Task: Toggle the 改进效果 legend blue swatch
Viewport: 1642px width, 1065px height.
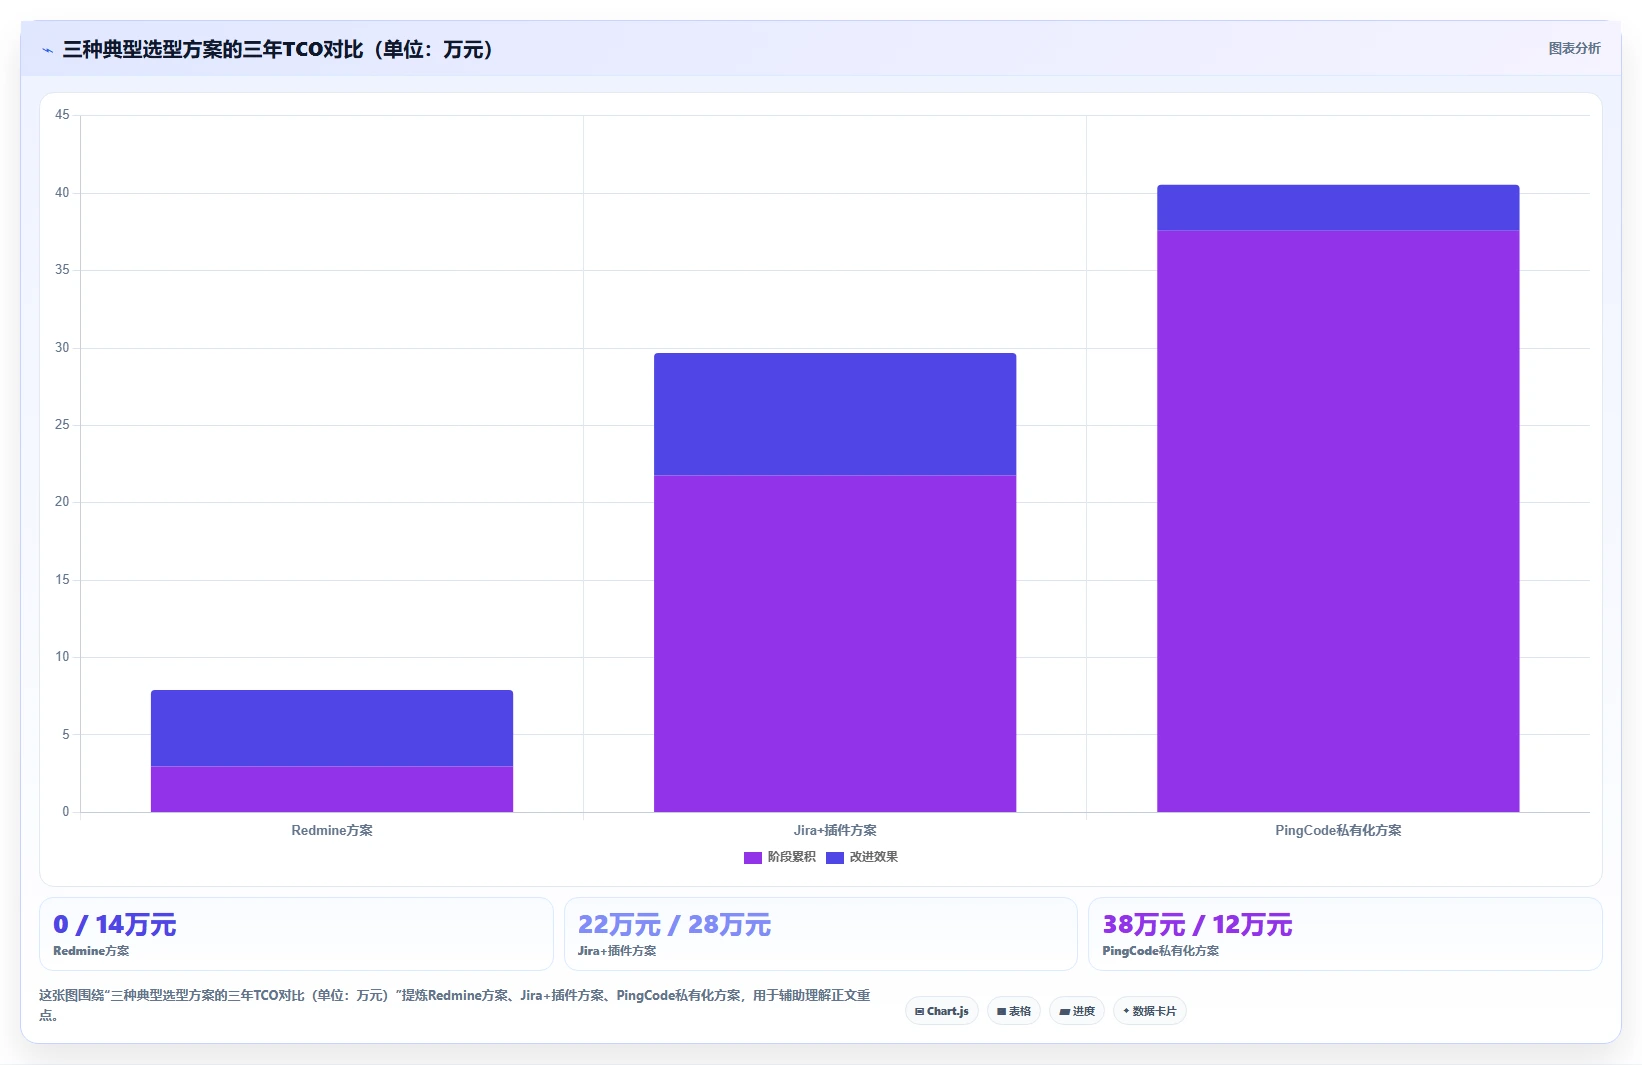Action: pos(835,857)
